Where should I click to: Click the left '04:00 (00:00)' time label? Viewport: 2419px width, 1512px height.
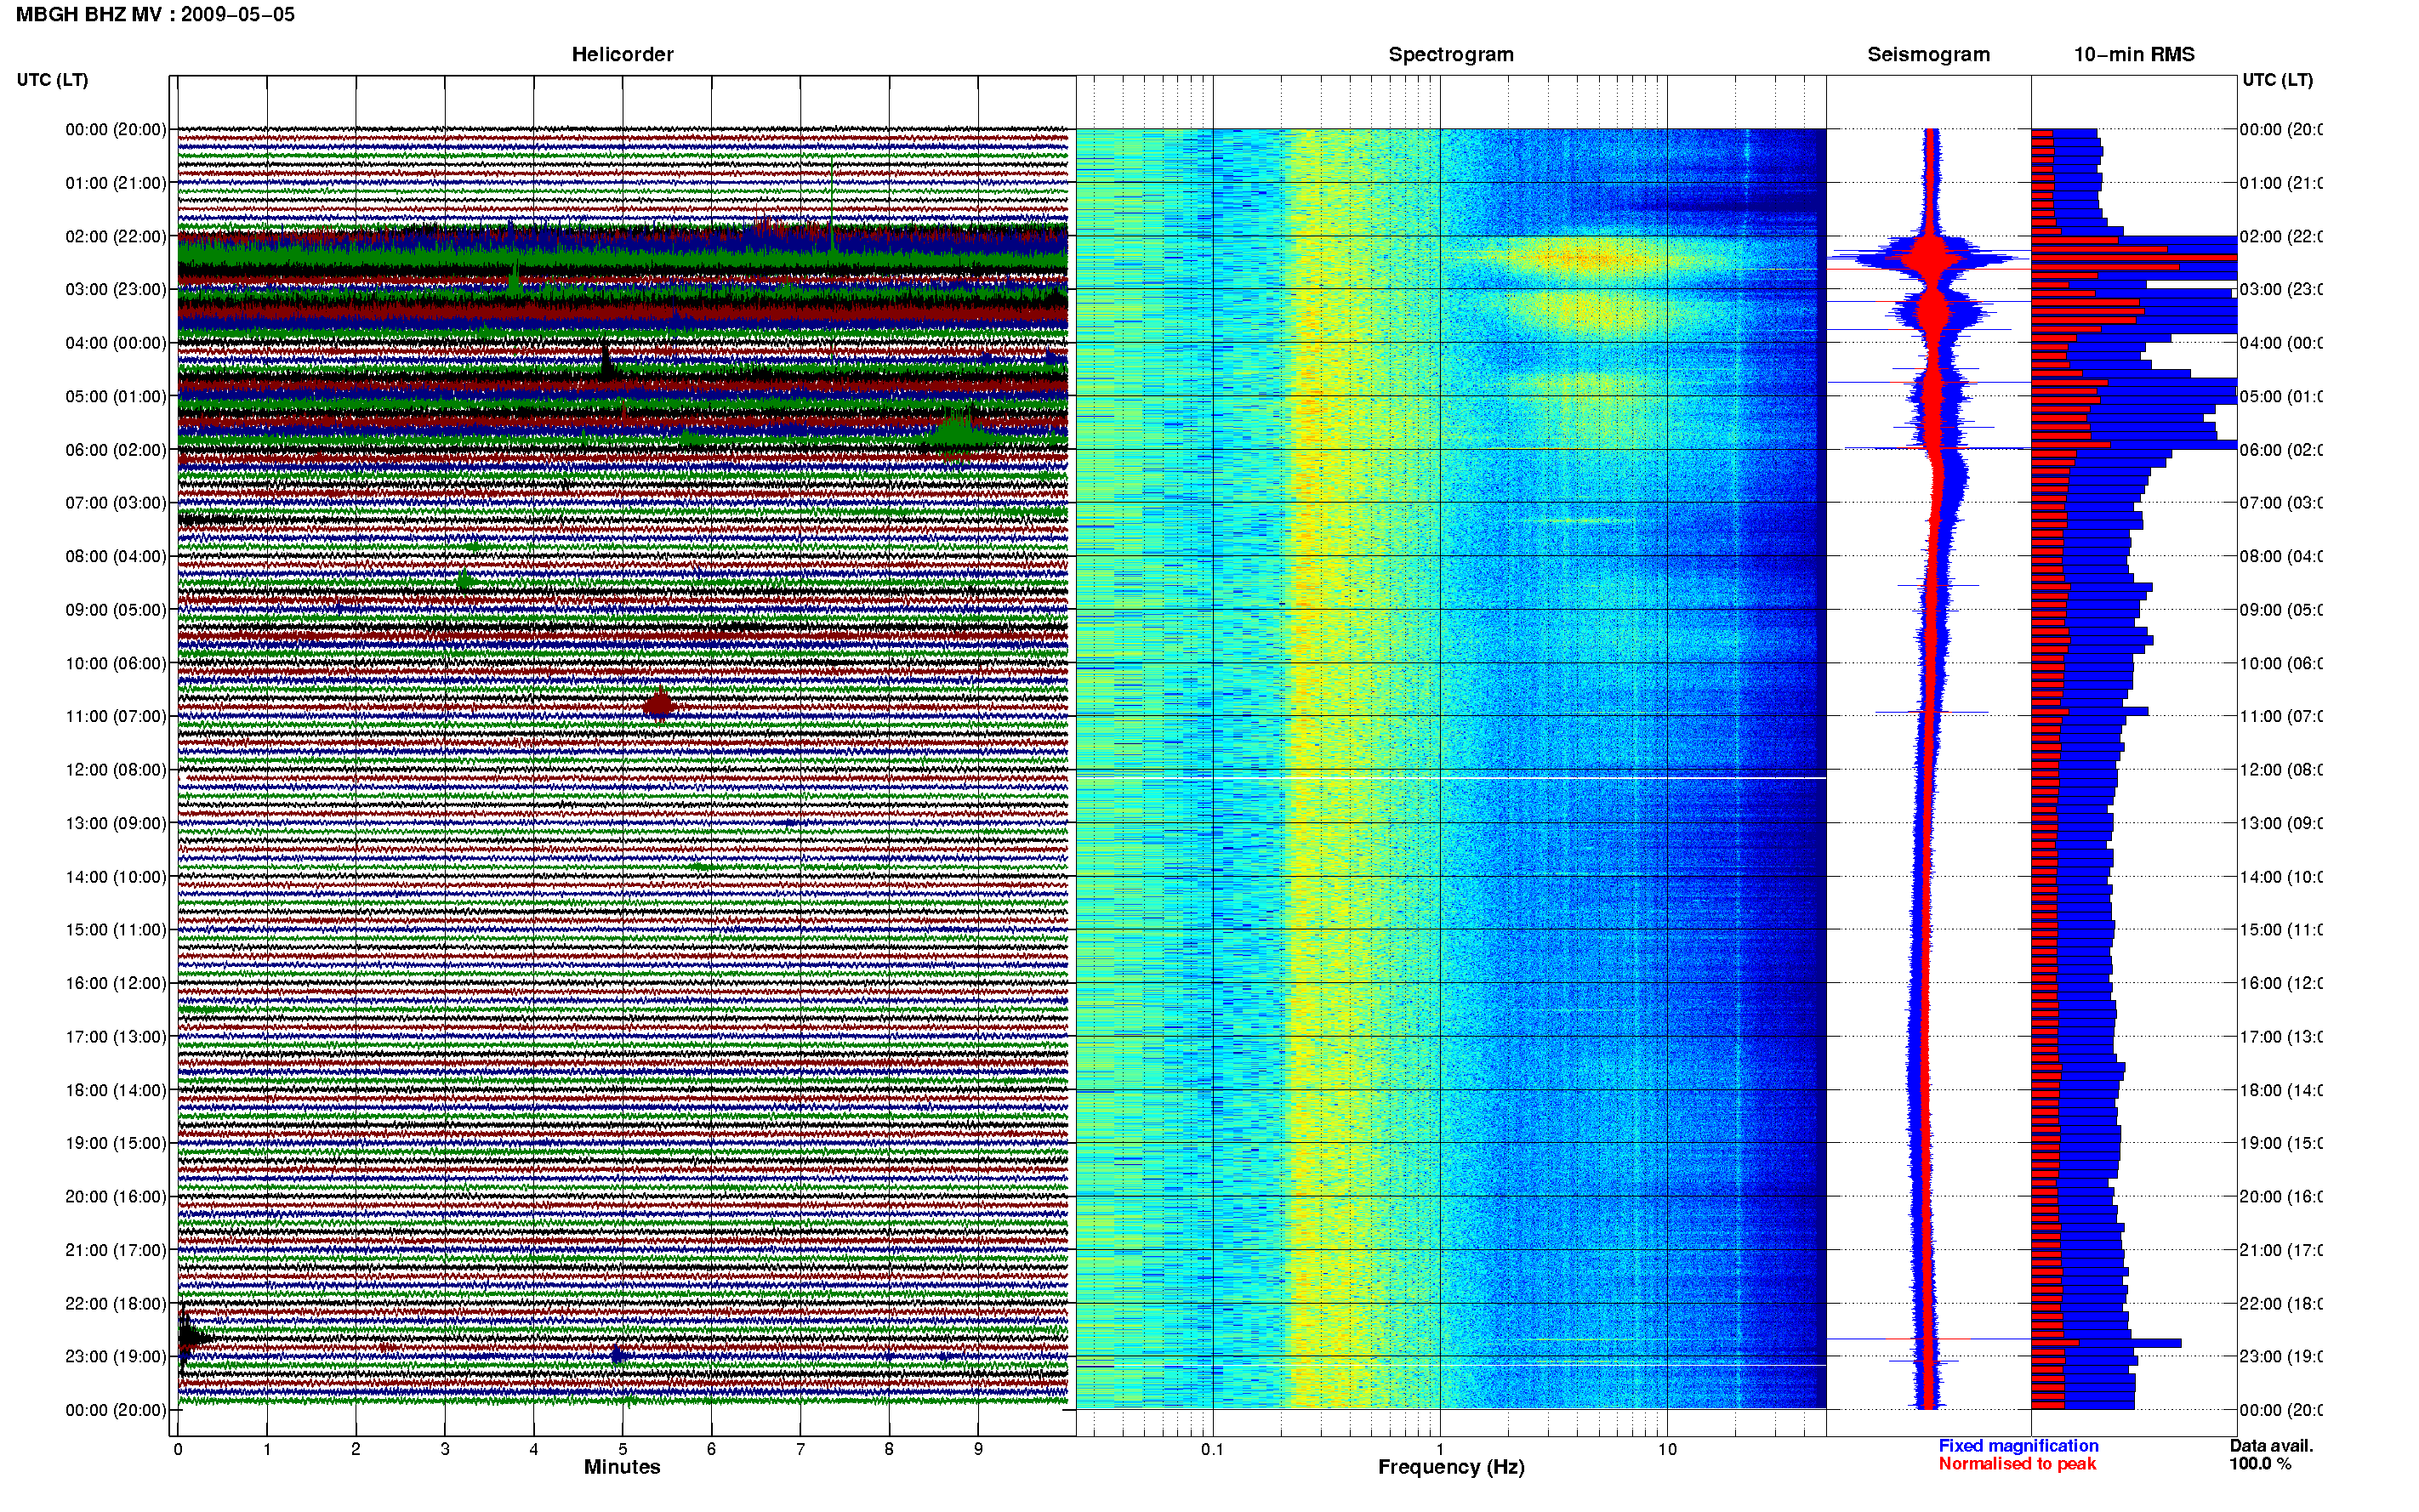coord(116,343)
